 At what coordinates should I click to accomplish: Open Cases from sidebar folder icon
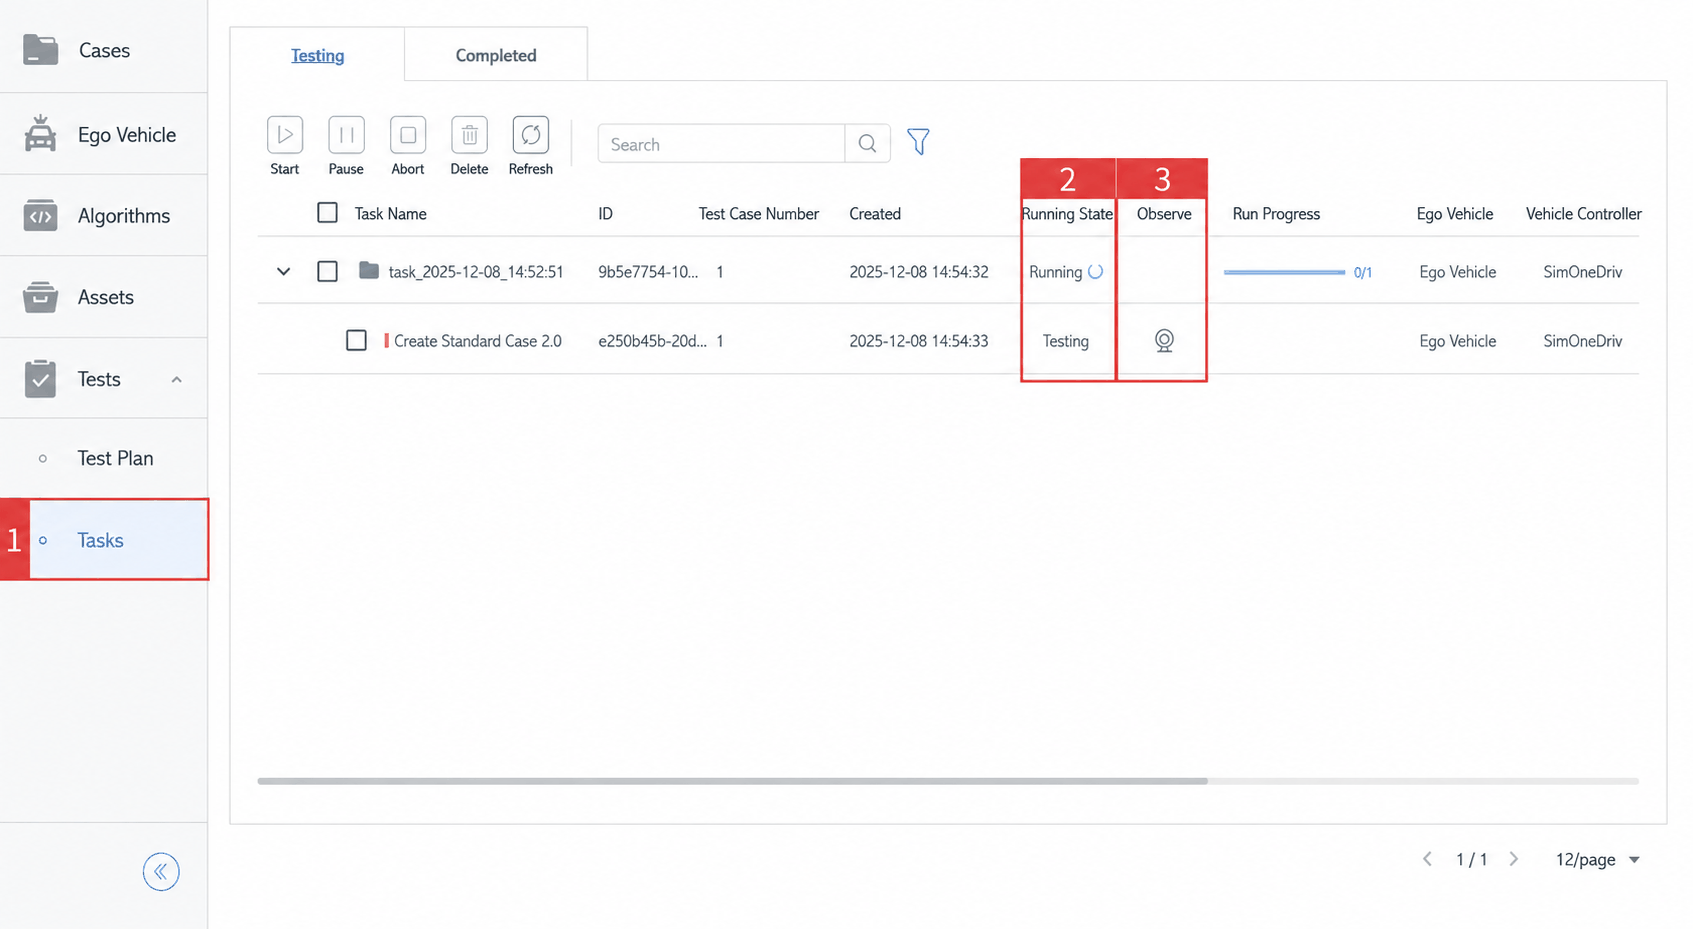pyautogui.click(x=41, y=50)
